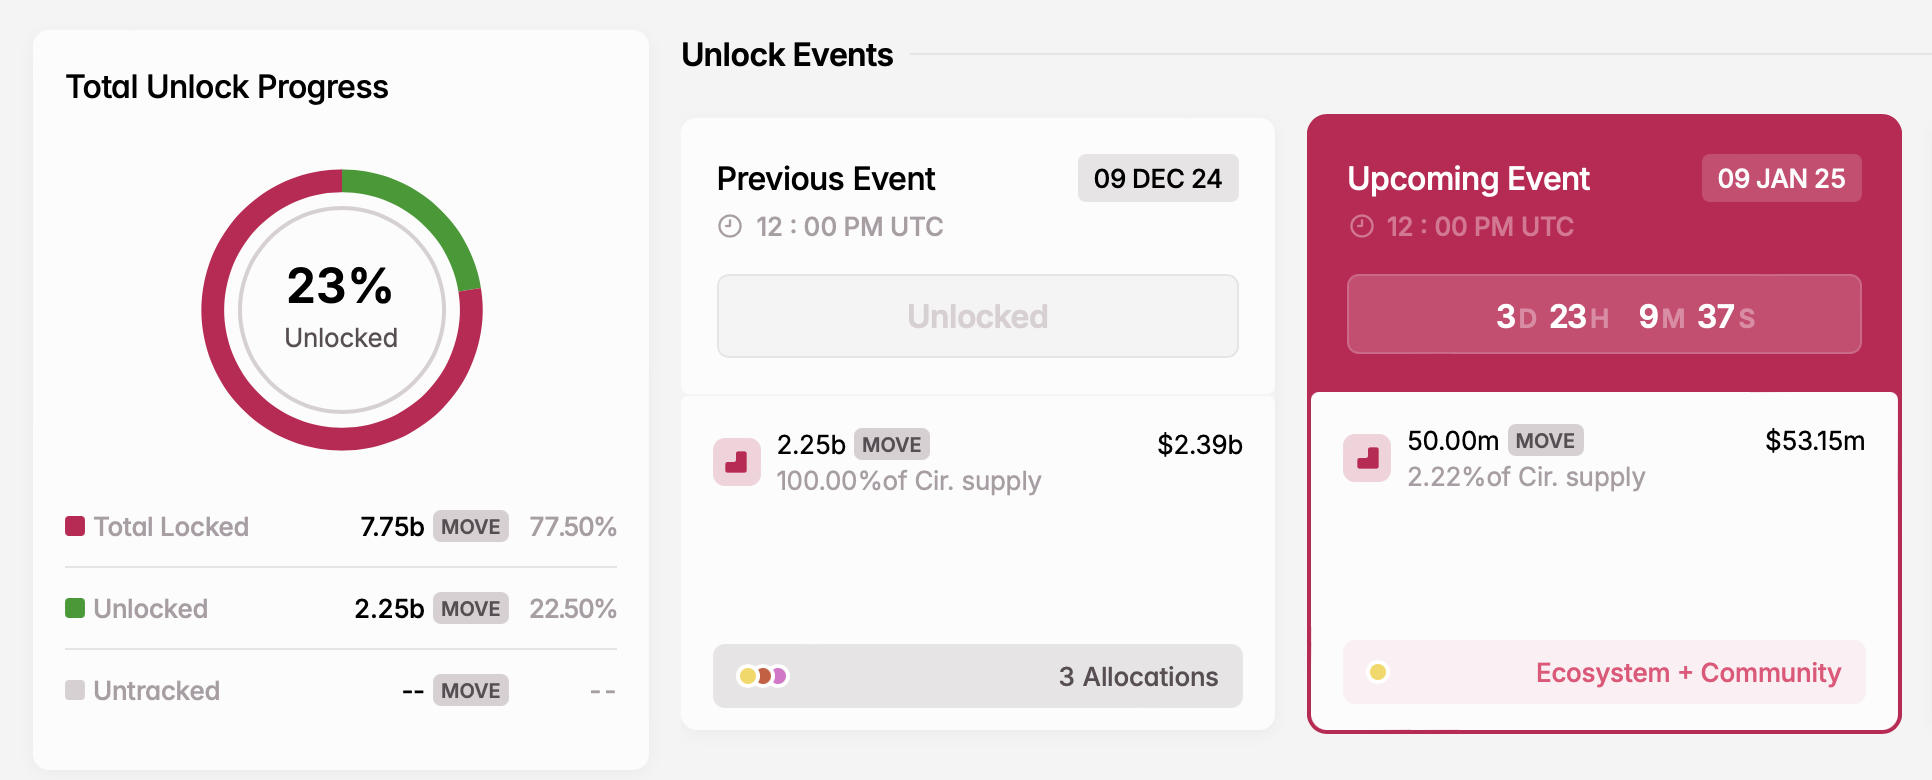This screenshot has height=780, width=1932.
Task: Click the 09 DEC 24 date badge
Action: pos(1157,178)
